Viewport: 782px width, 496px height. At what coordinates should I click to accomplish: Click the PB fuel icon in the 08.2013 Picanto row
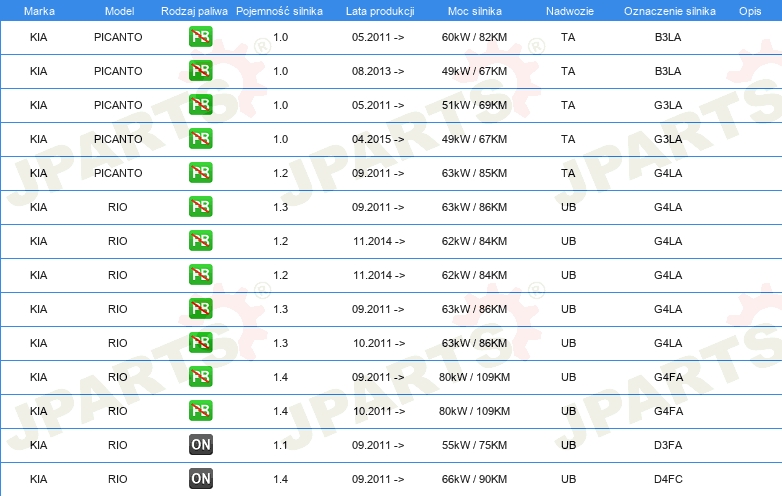pyautogui.click(x=200, y=71)
